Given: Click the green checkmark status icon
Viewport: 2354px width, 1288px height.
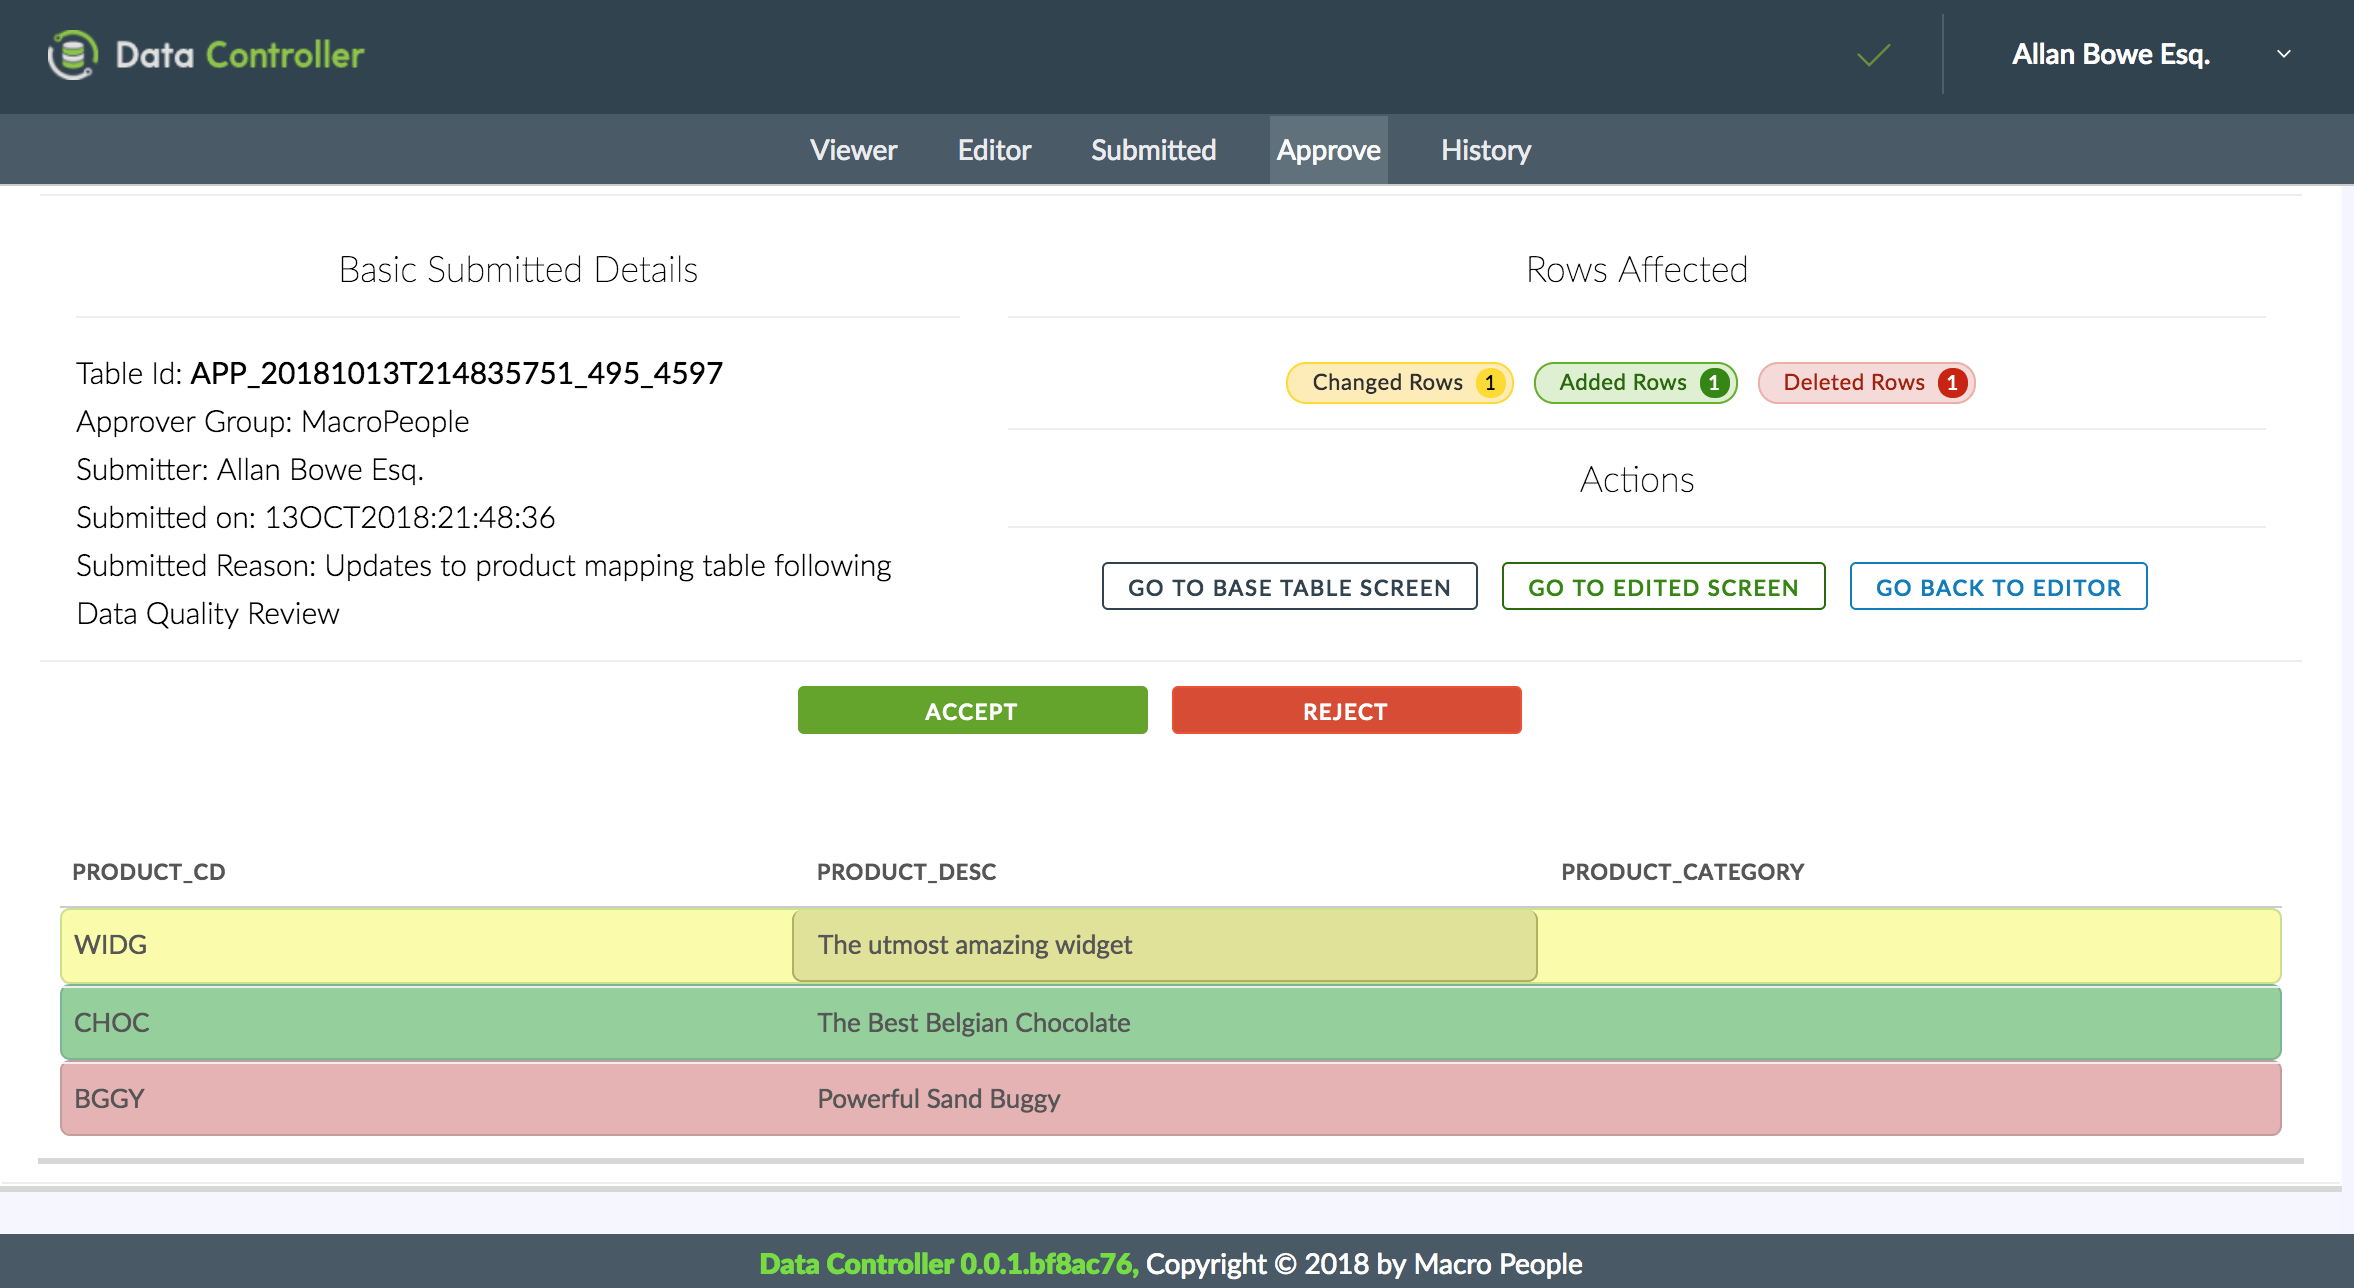Looking at the screenshot, I should tap(1873, 55).
